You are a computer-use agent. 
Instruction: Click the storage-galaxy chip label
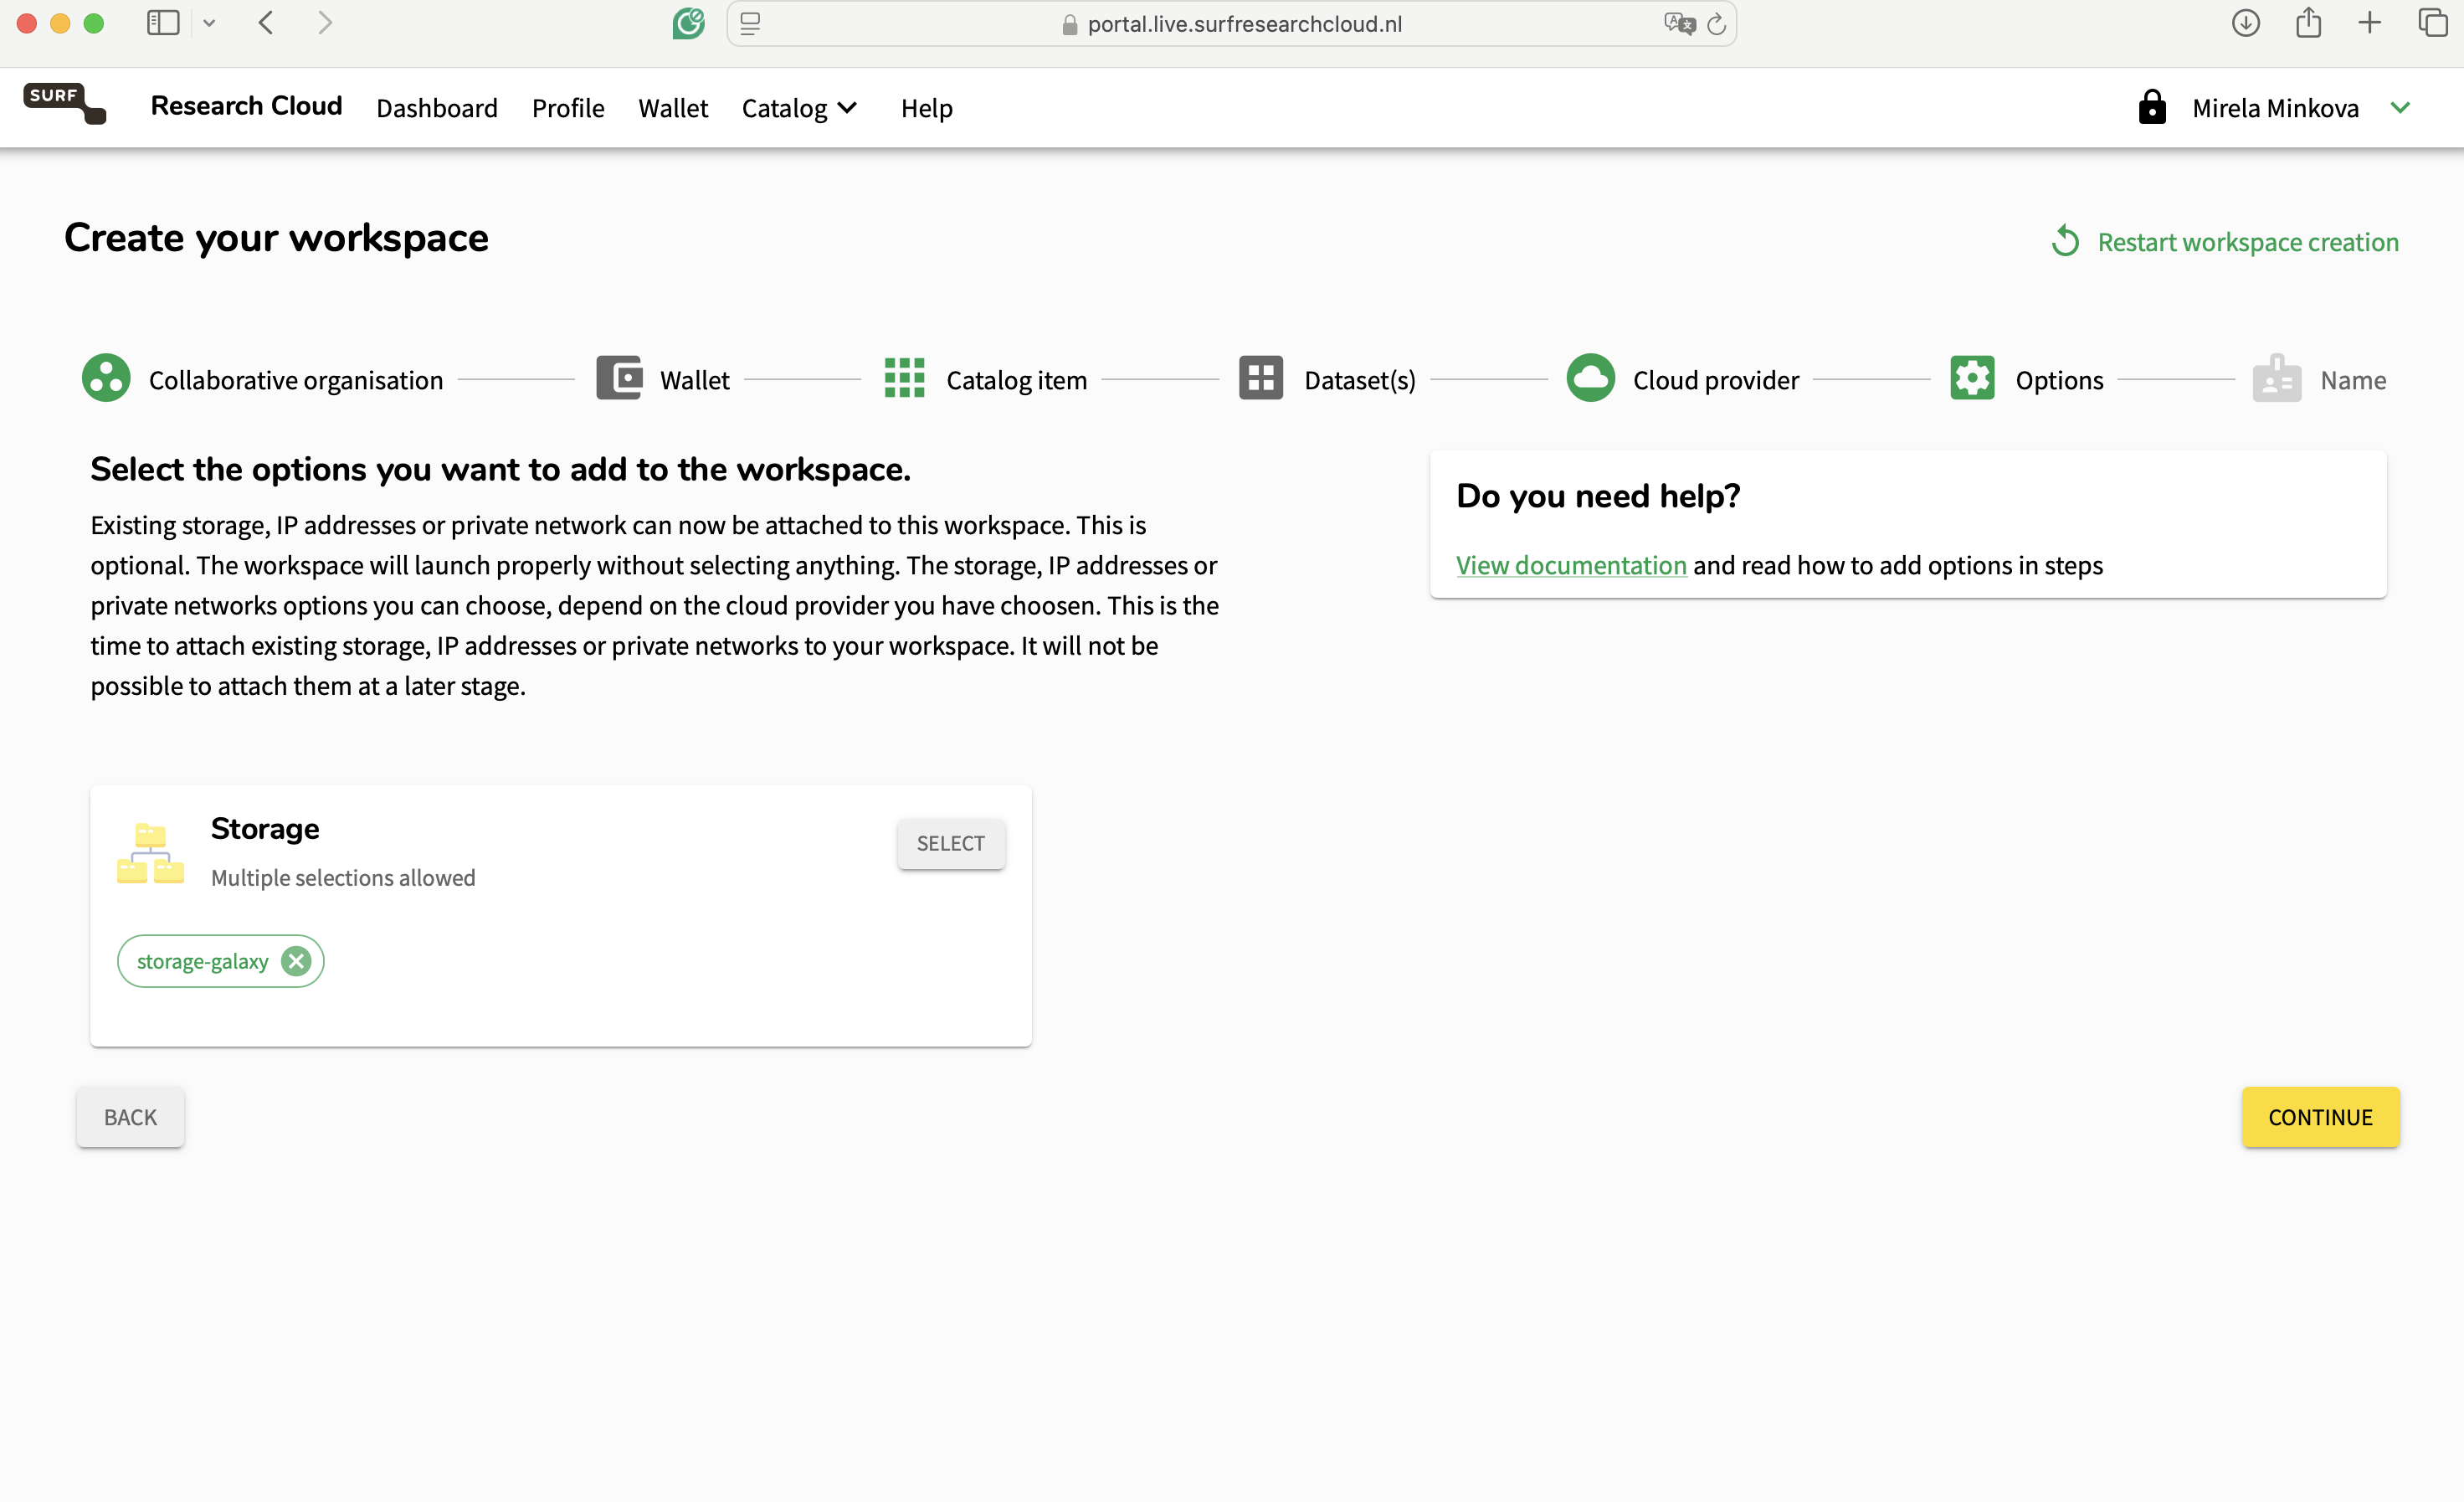(203, 962)
